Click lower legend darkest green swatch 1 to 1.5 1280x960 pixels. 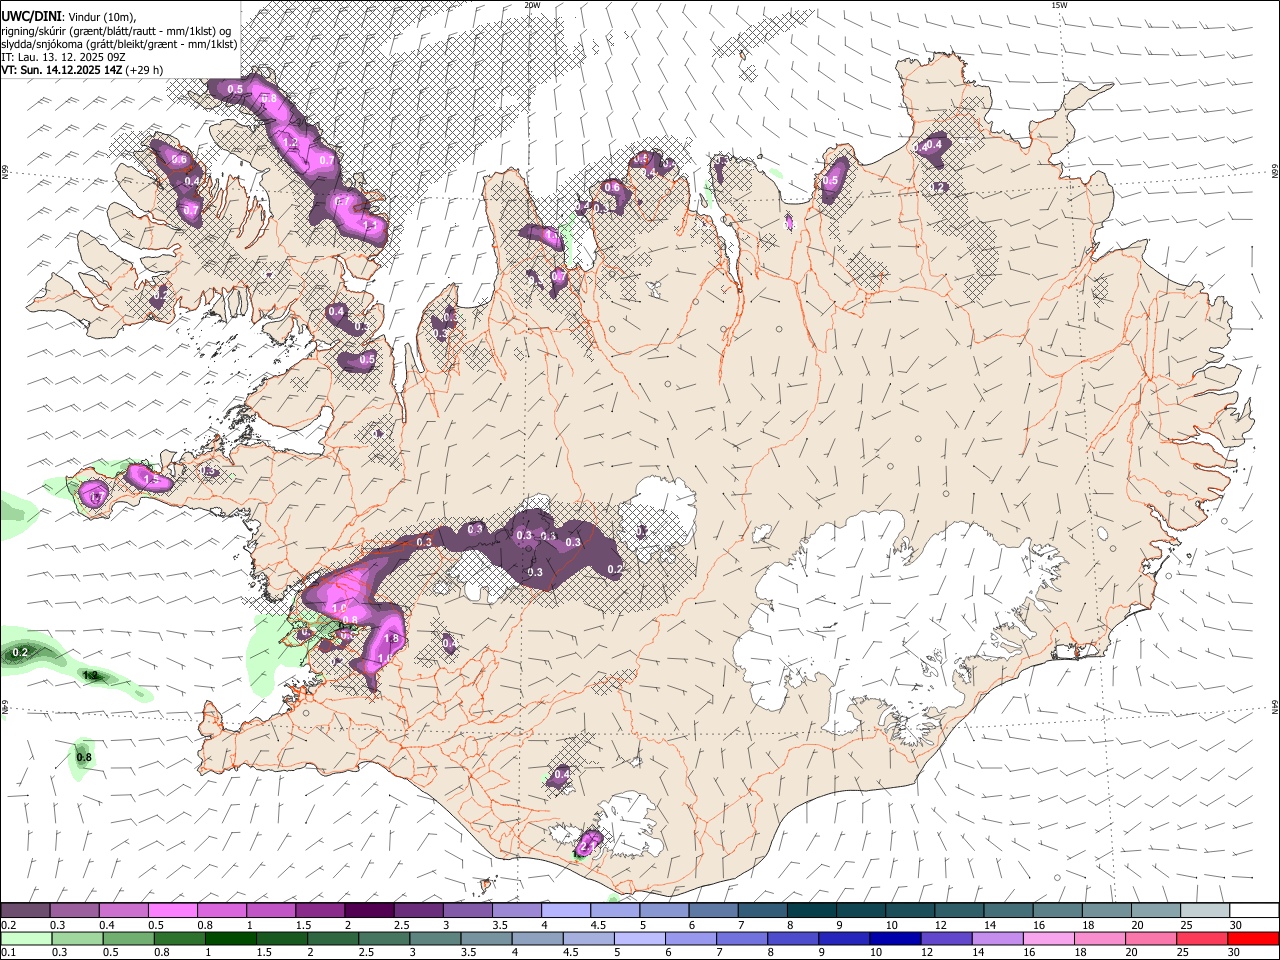230,938
